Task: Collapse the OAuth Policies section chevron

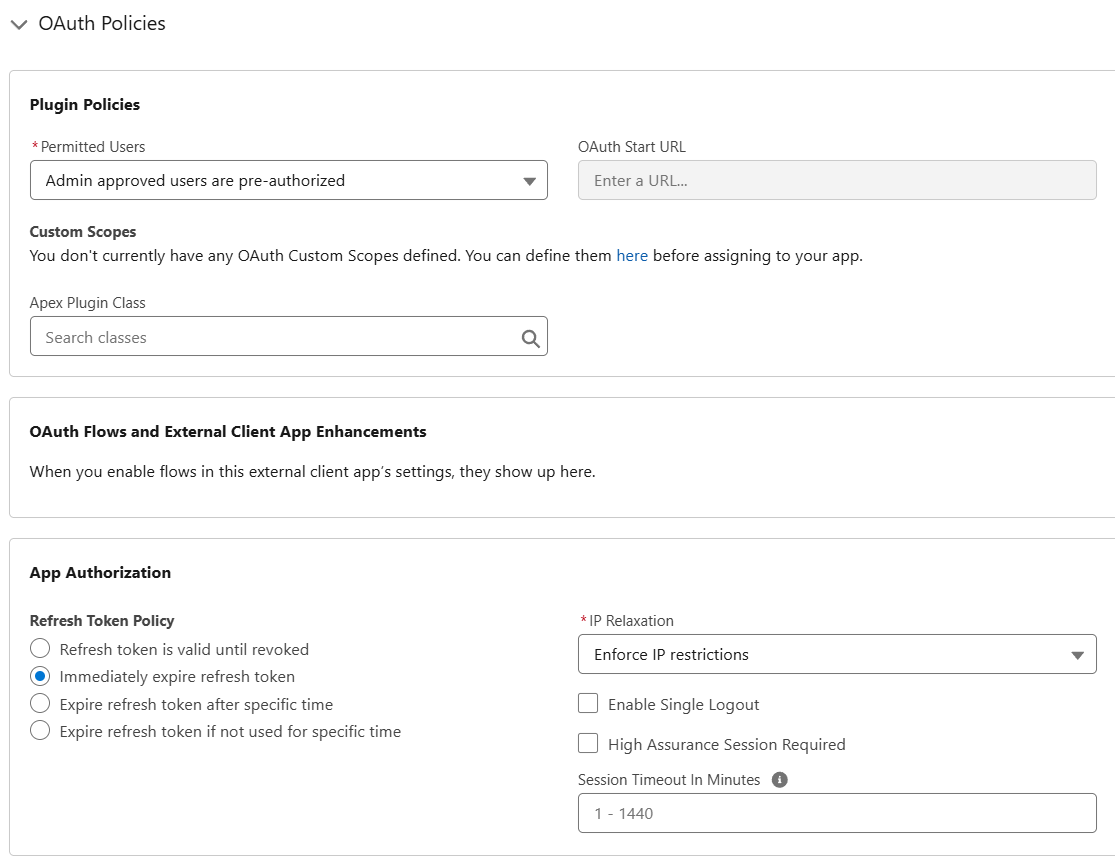Action: (18, 23)
